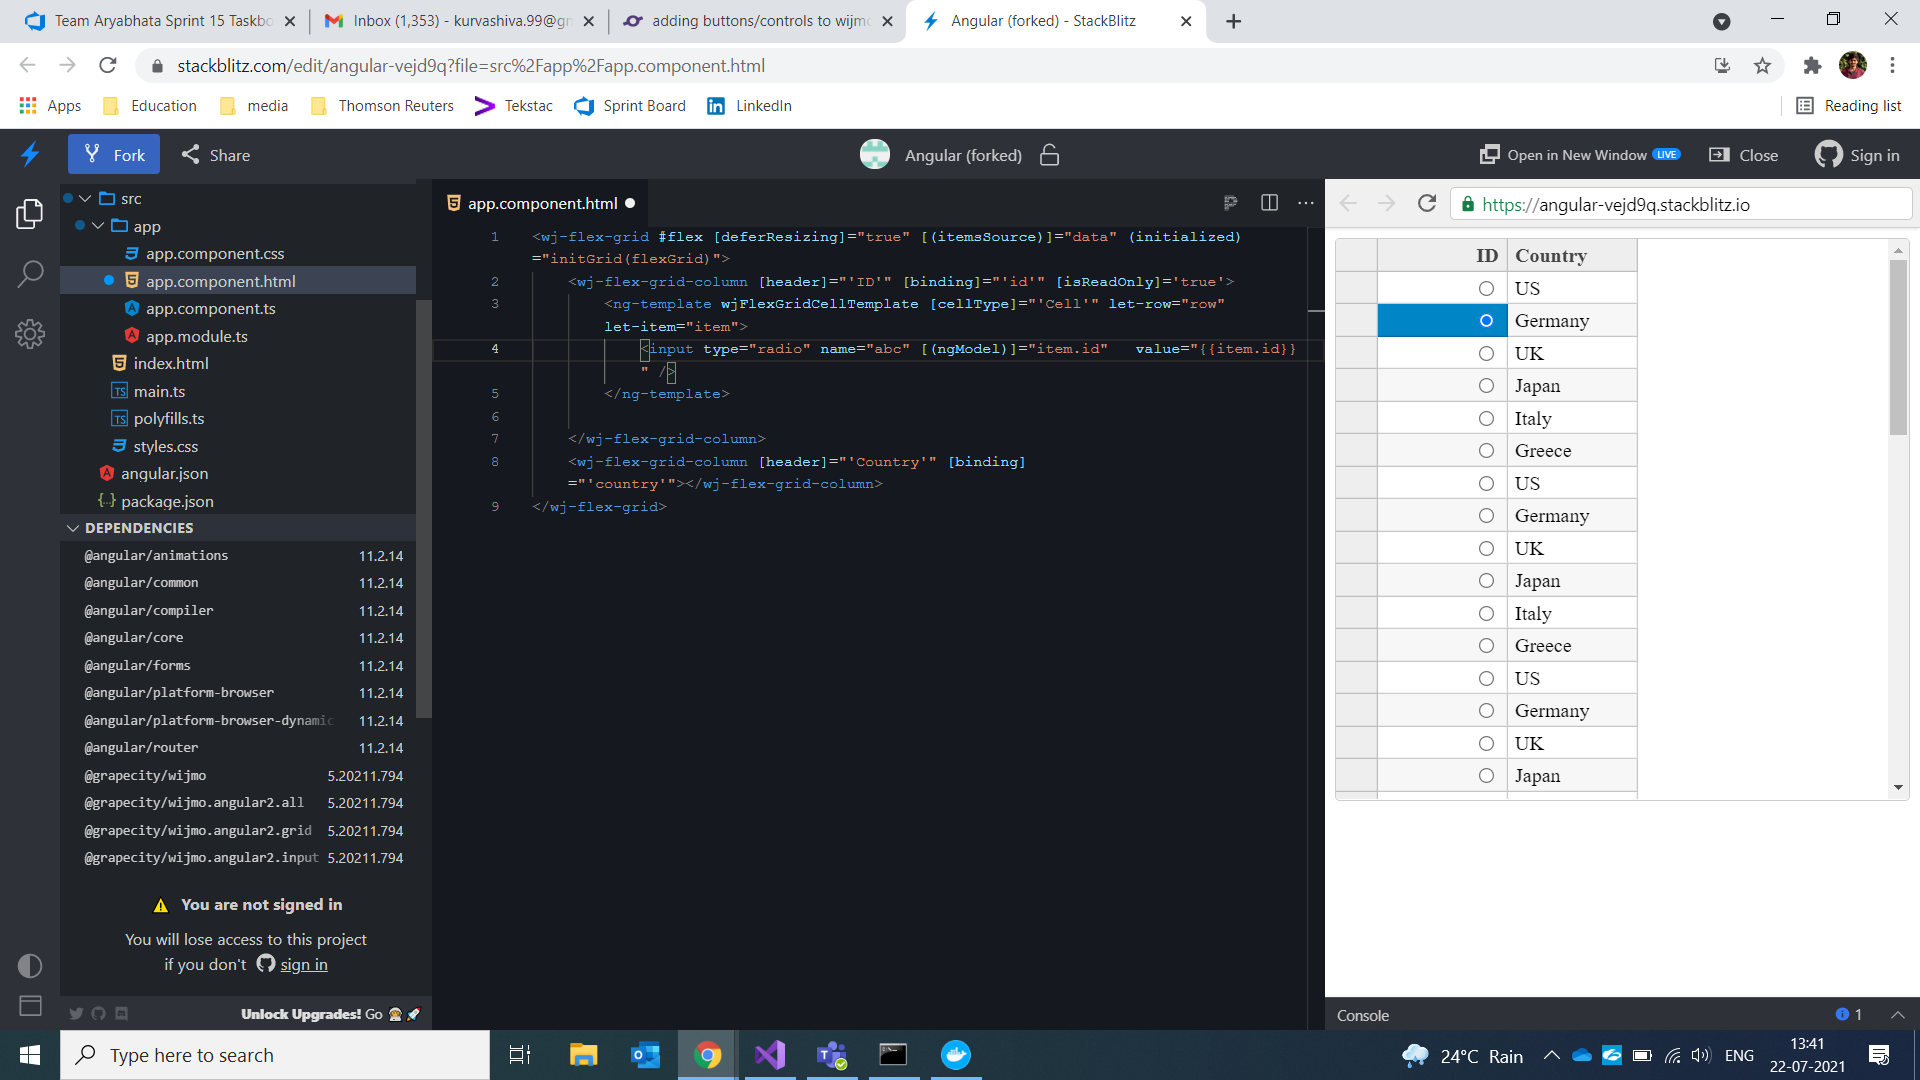Select radio button in second Germany row
This screenshot has width=1920, height=1080.
(1486, 516)
